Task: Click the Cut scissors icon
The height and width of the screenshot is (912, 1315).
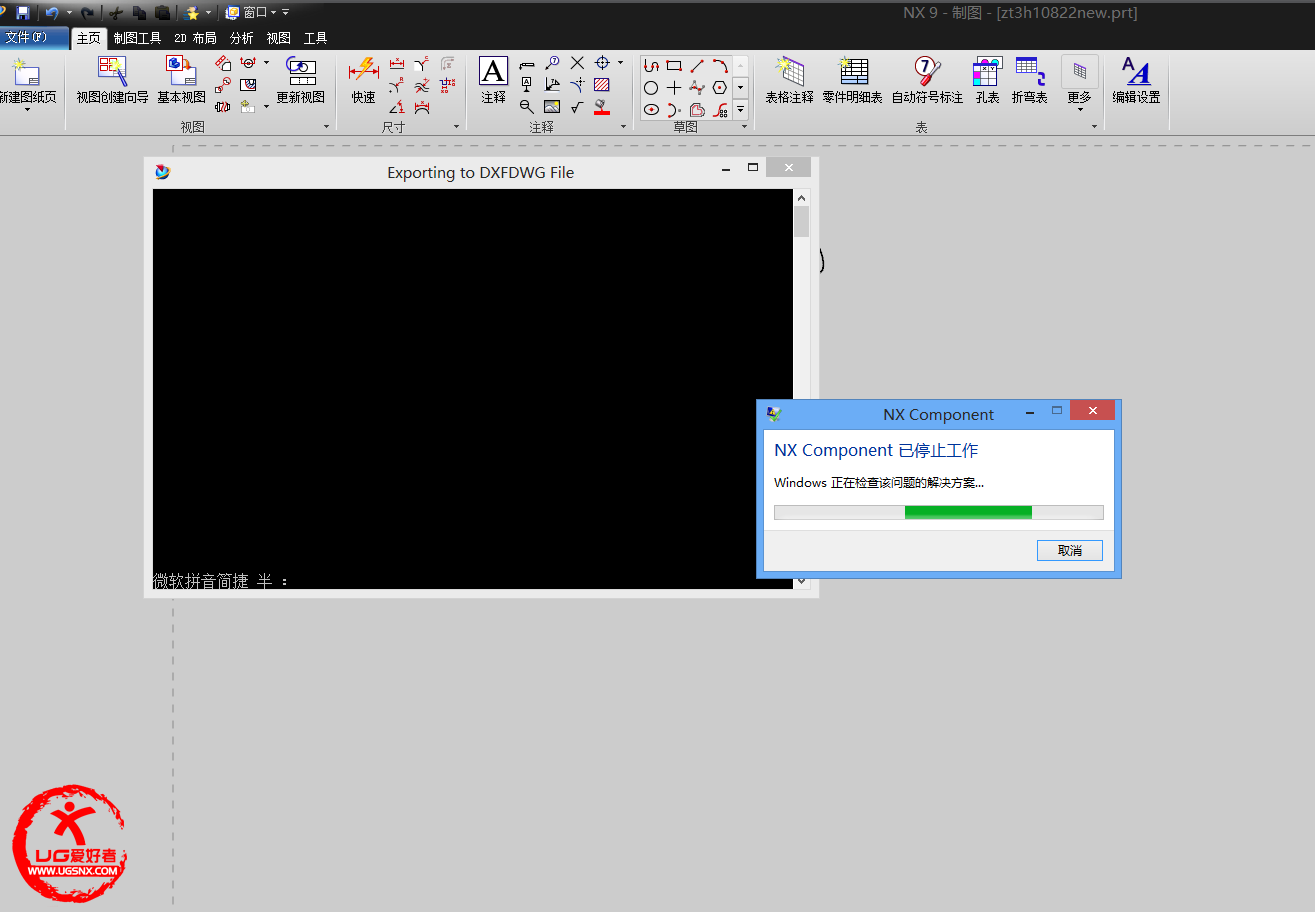Action: 116,13
